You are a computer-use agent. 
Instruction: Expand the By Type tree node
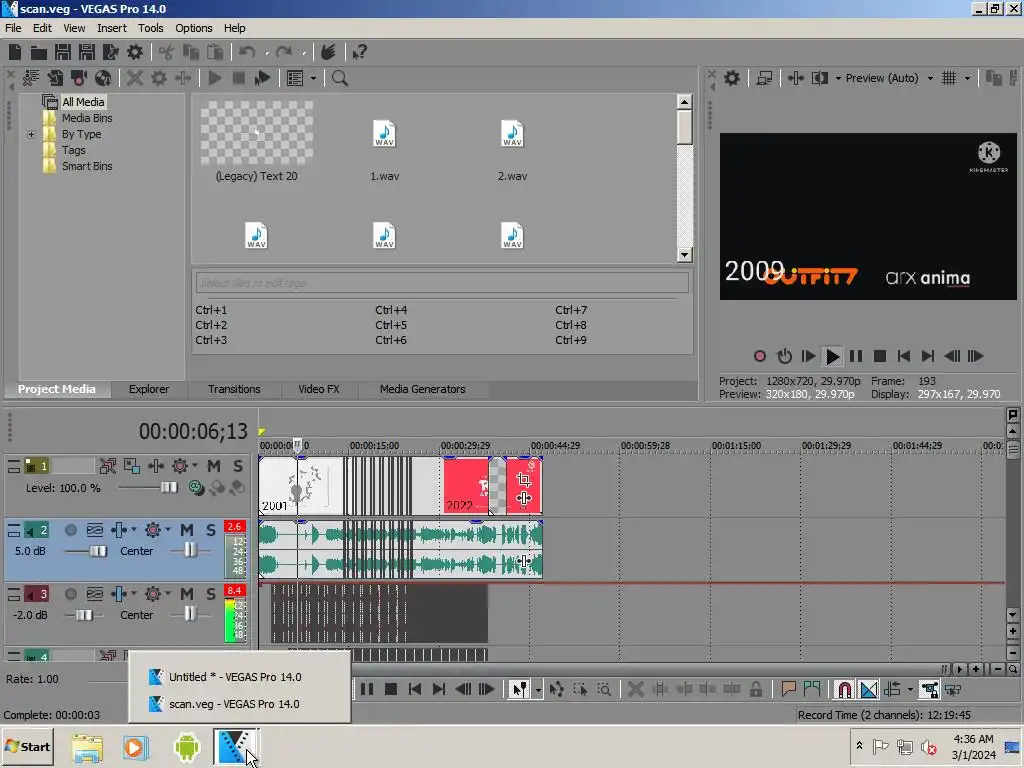(31, 135)
